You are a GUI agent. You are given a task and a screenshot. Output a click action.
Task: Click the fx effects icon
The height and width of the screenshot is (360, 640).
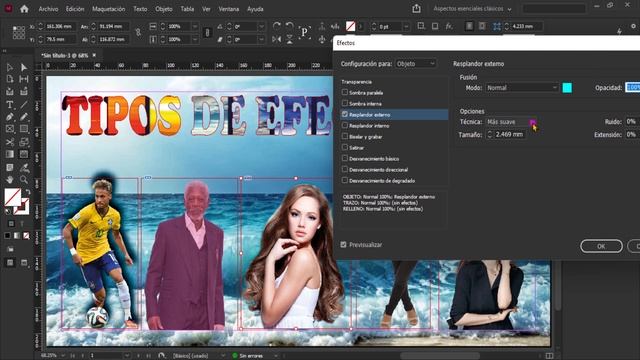click(x=449, y=26)
